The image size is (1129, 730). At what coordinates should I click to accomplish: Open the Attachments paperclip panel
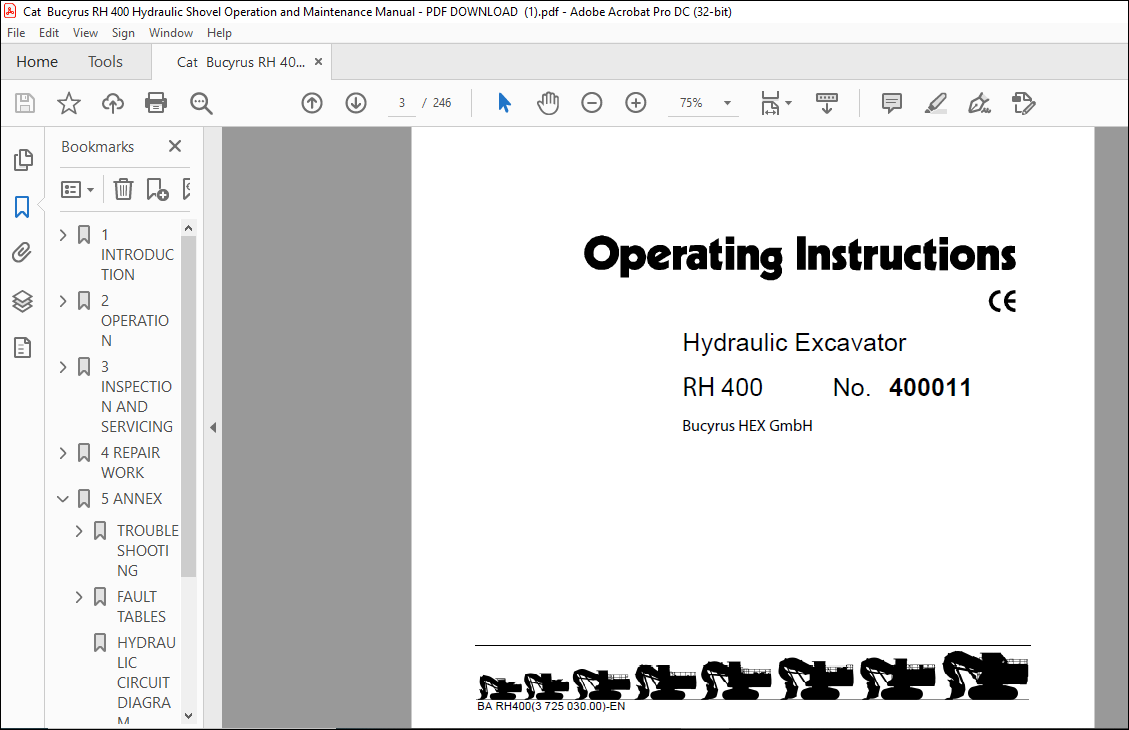coord(22,253)
